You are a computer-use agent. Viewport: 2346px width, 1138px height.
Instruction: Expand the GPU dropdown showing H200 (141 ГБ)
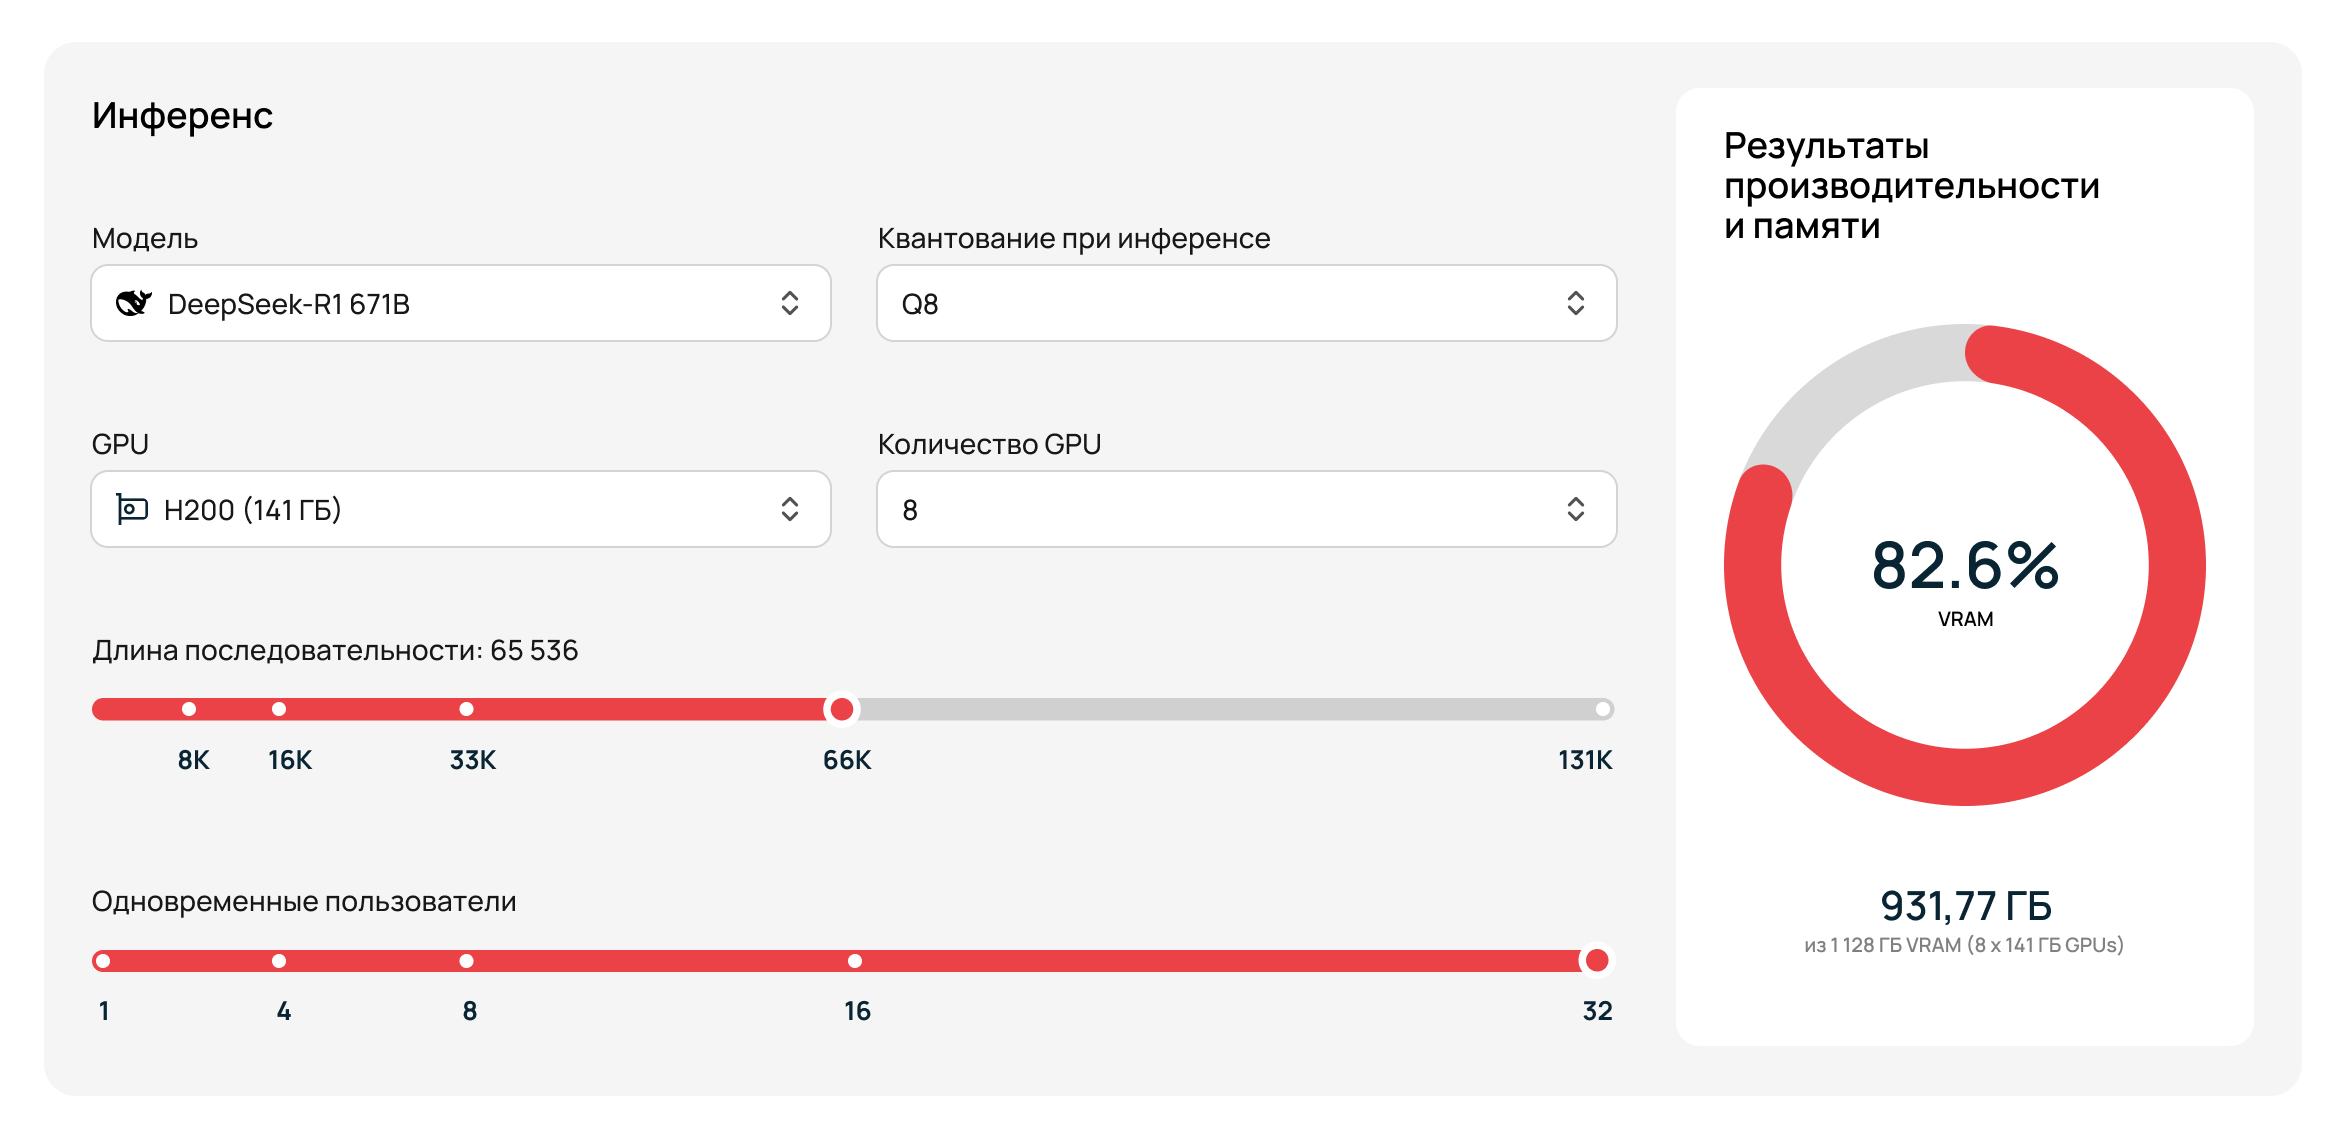[460, 509]
